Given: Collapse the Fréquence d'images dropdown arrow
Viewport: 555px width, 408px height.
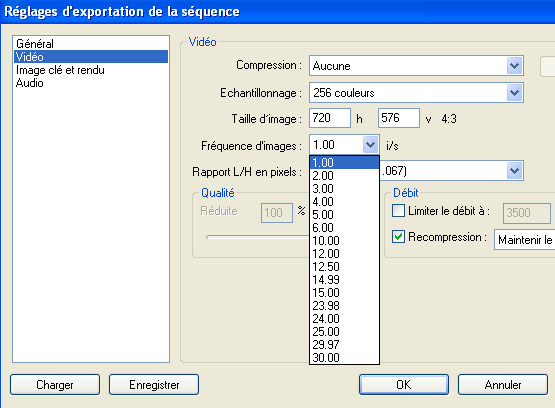Looking at the screenshot, I should tap(370, 145).
